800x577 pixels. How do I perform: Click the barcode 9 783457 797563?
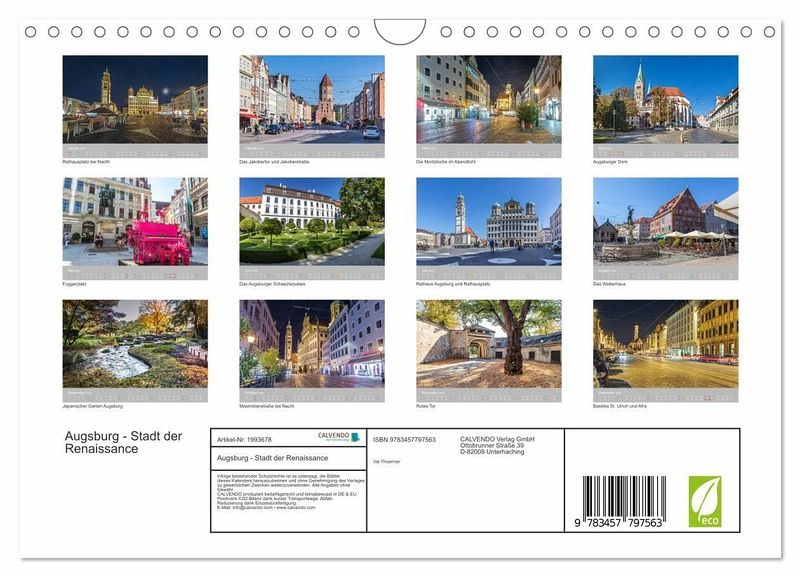(623, 502)
